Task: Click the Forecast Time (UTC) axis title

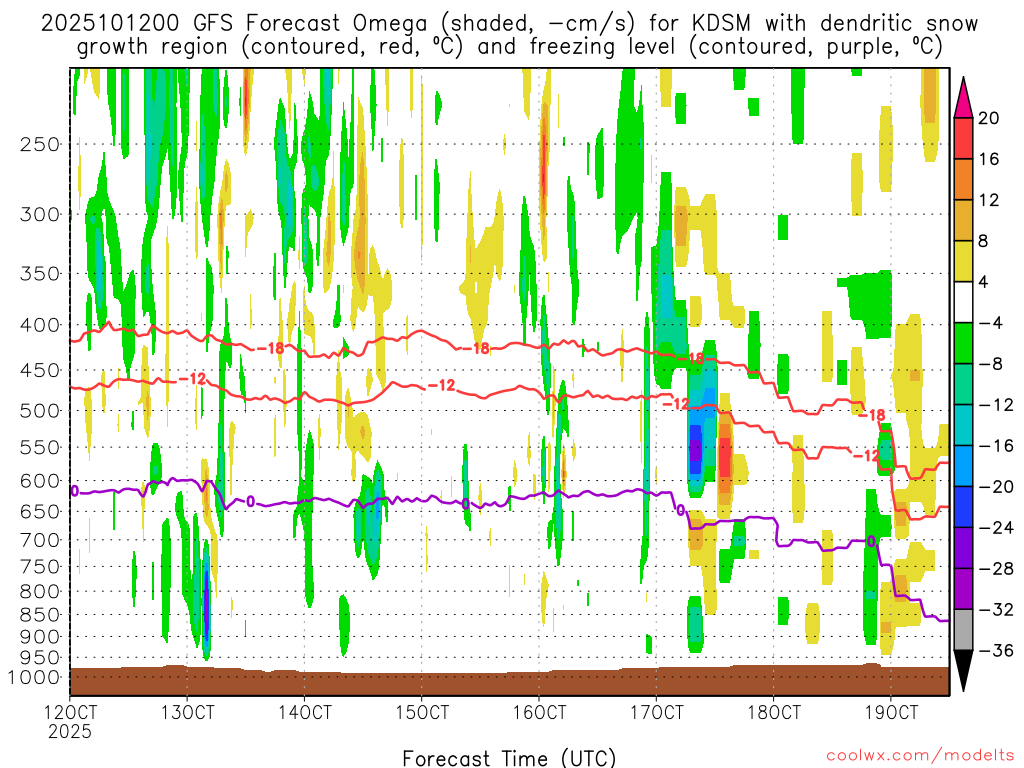Action: pyautogui.click(x=509, y=758)
